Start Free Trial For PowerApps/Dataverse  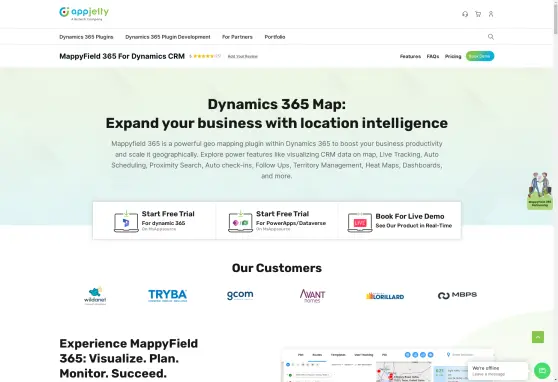pyautogui.click(x=277, y=221)
